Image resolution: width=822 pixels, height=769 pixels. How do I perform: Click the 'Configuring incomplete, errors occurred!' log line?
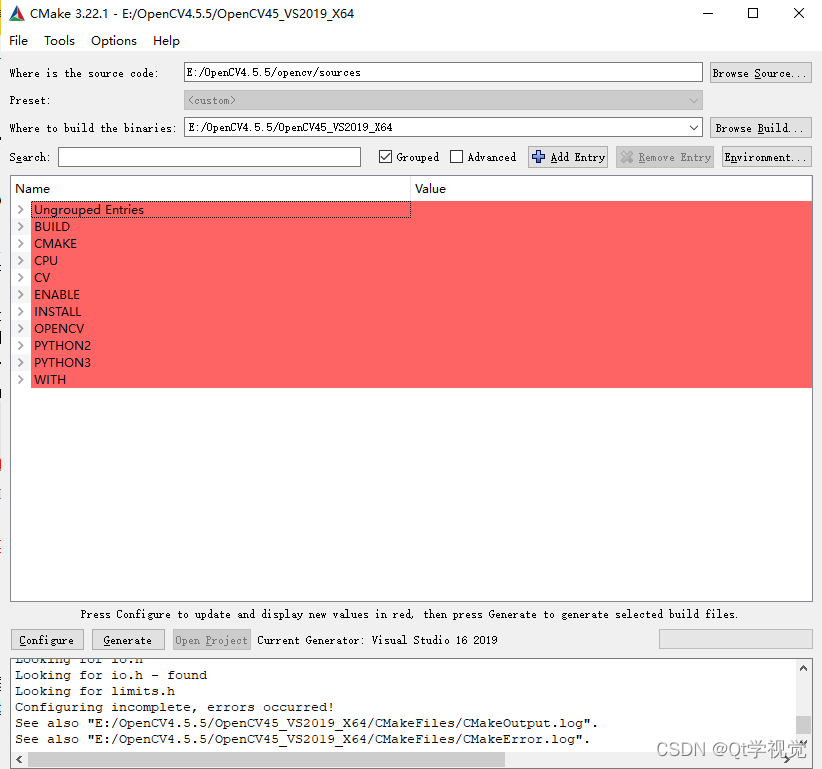[175, 707]
